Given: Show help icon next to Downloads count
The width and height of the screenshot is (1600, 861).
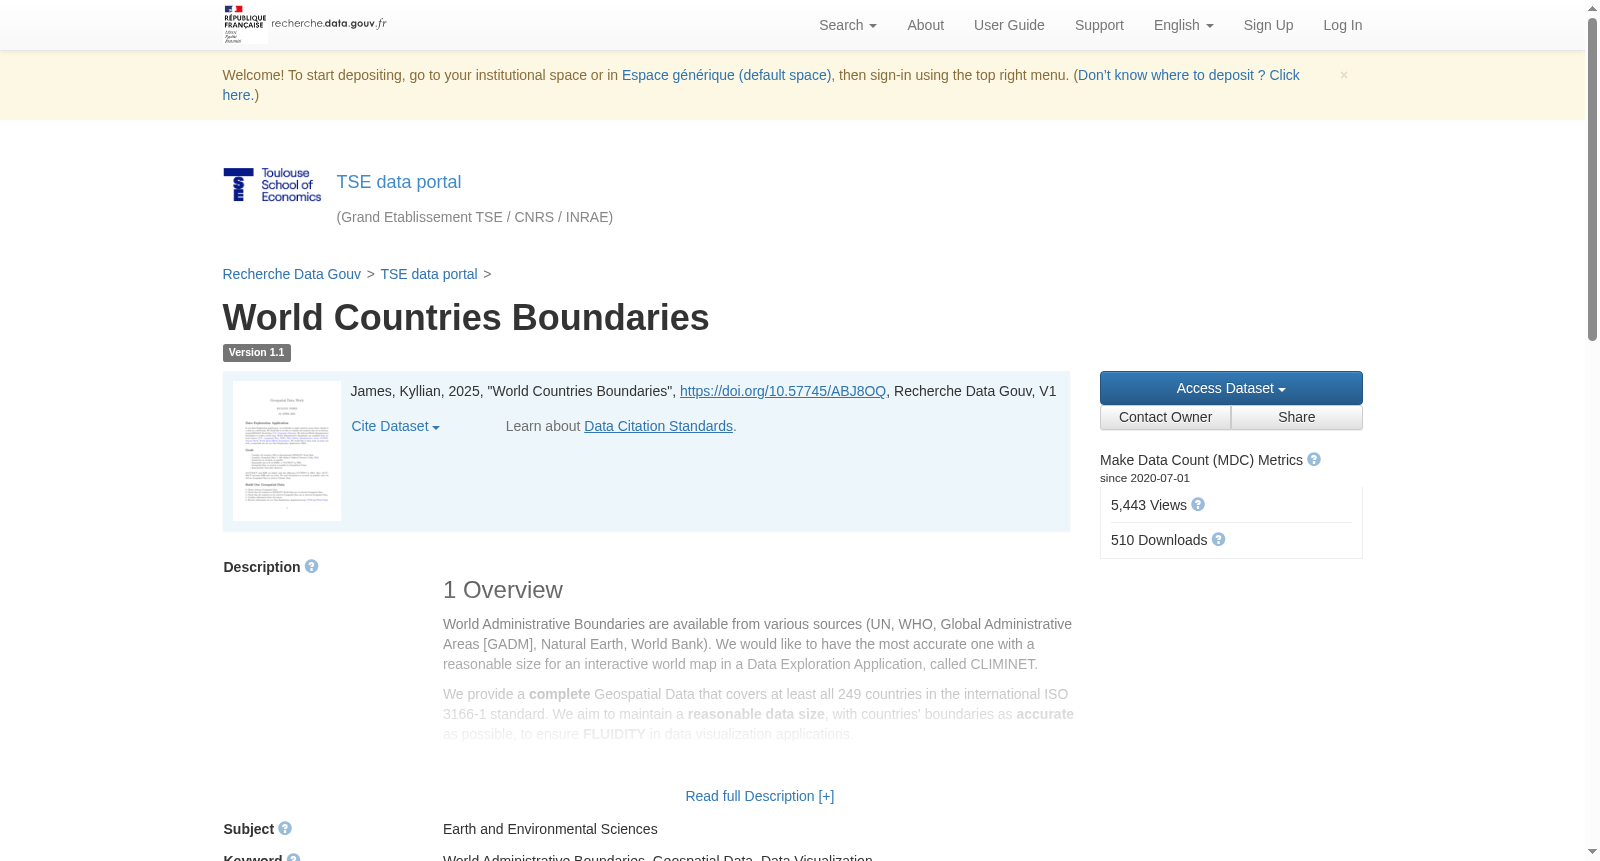Looking at the screenshot, I should tap(1218, 539).
